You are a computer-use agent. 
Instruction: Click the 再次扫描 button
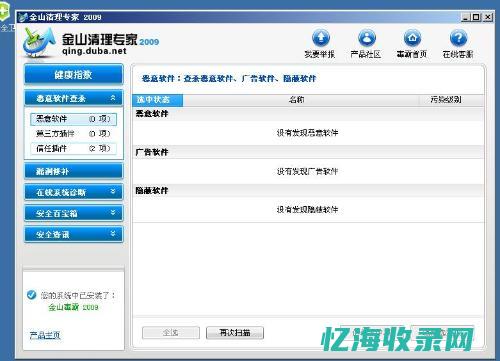click(x=235, y=332)
